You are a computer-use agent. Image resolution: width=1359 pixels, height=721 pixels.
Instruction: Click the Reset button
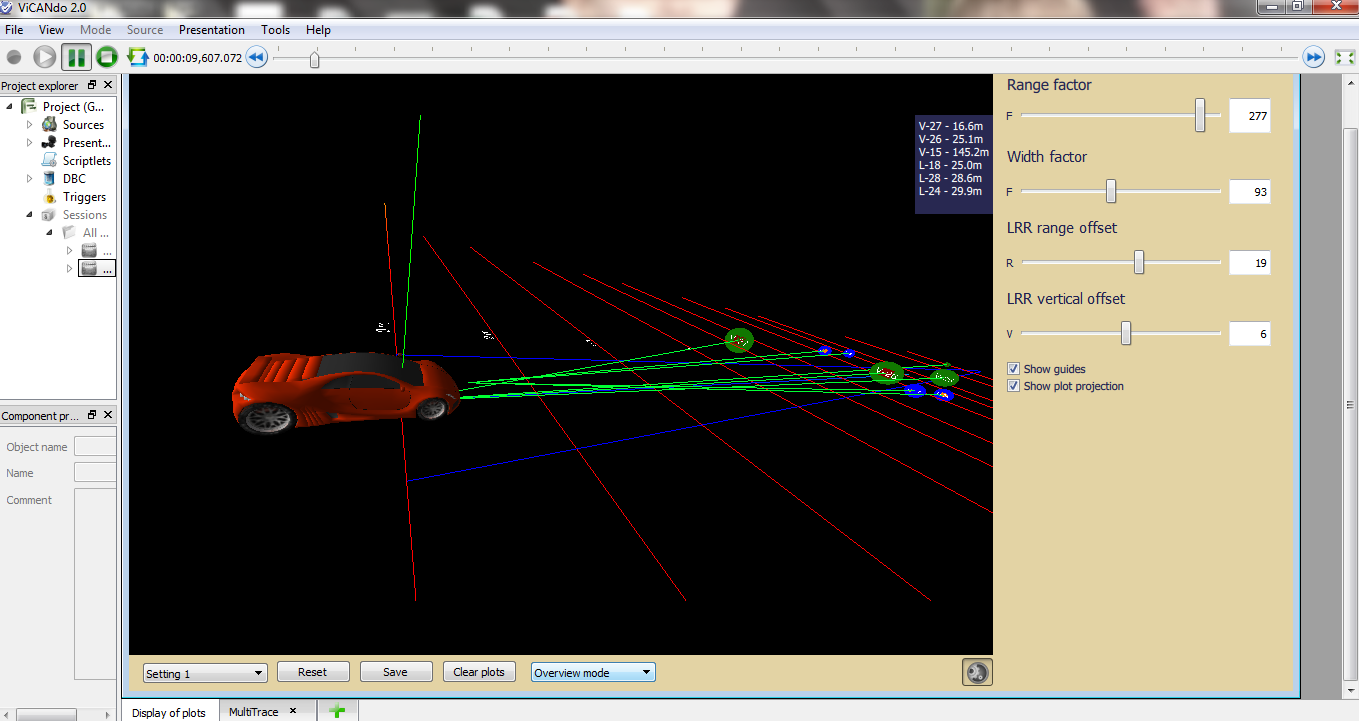(x=313, y=672)
